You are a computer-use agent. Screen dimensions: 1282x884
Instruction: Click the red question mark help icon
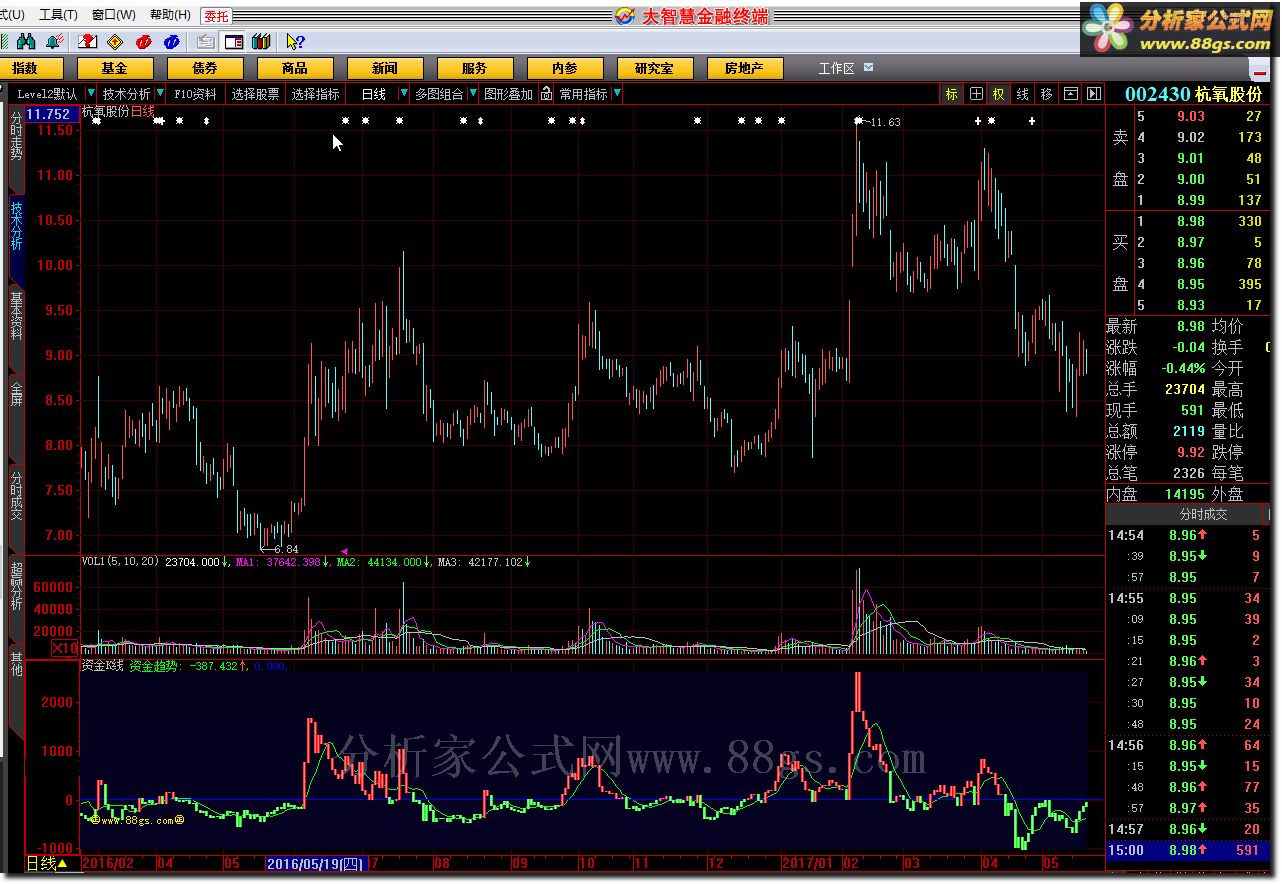[x=88, y=41]
